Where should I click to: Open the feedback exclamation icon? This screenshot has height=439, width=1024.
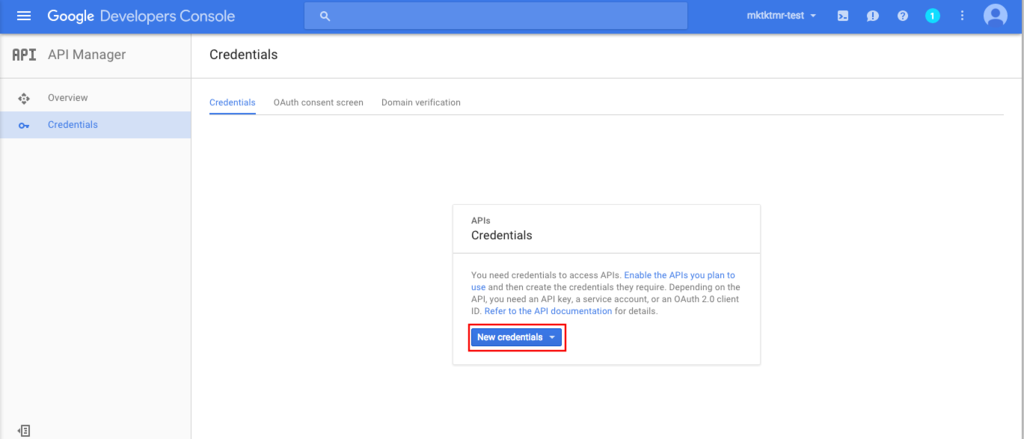click(x=872, y=16)
